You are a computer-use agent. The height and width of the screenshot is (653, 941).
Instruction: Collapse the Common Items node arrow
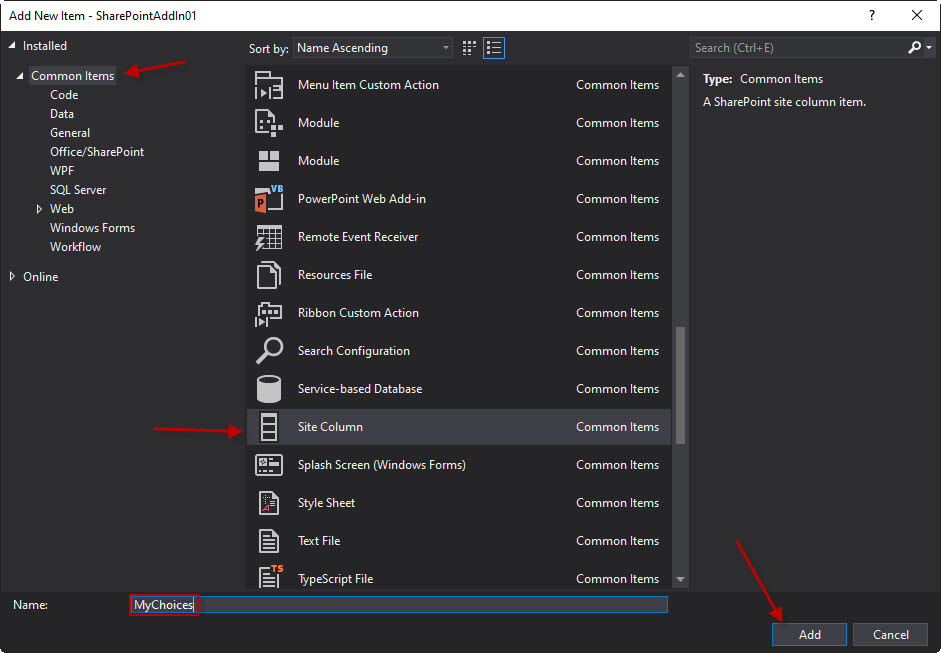coord(20,76)
